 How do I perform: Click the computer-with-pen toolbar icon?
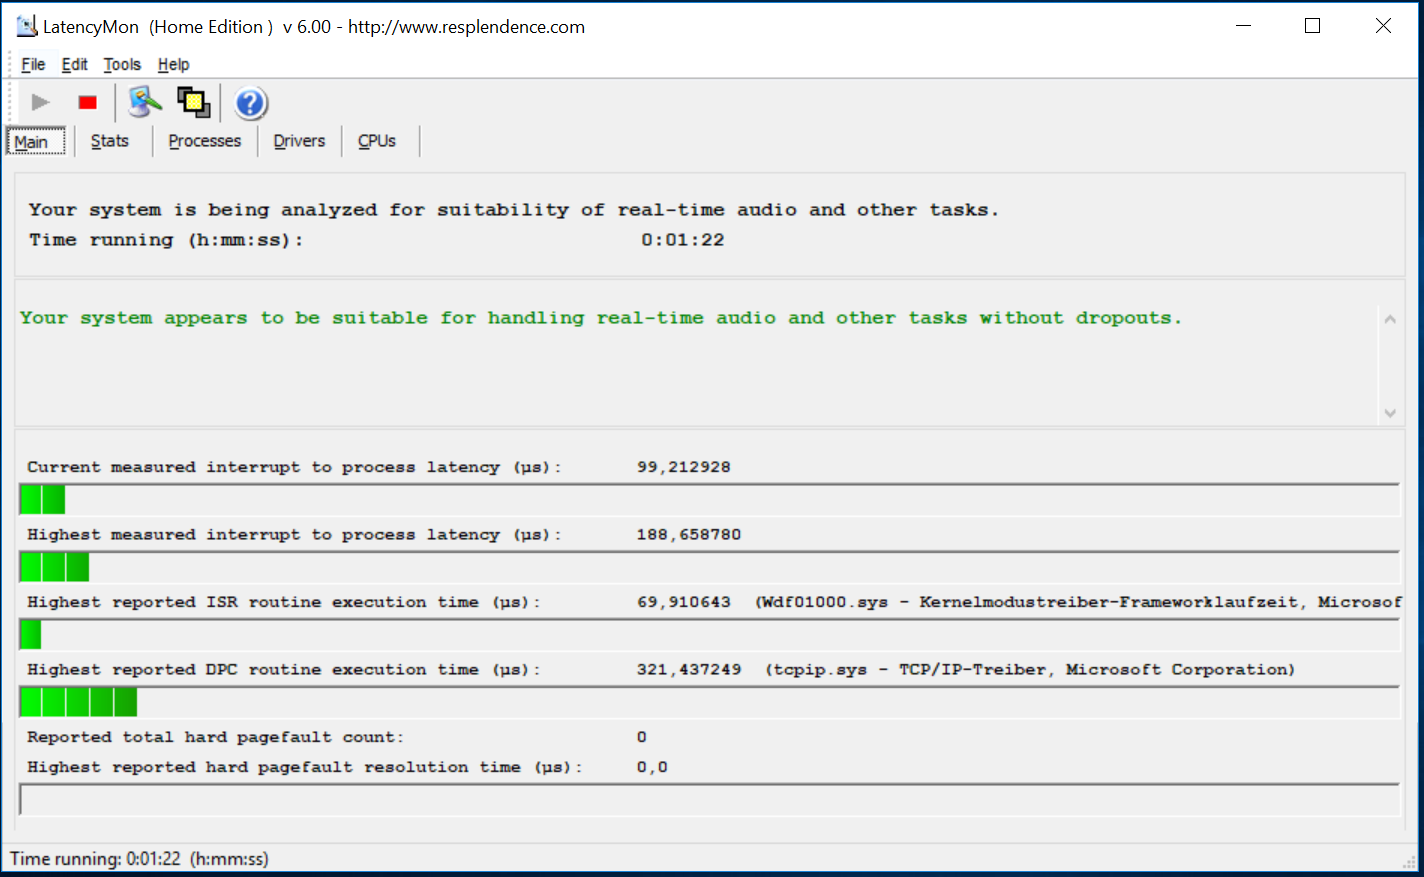145,102
